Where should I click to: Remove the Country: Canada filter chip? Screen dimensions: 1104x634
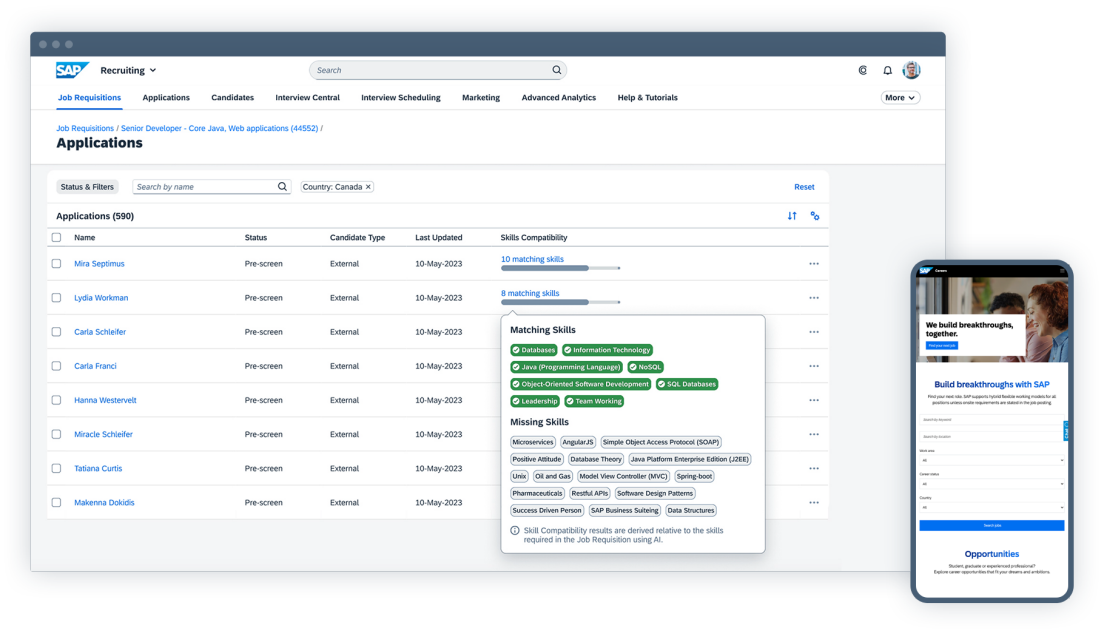point(367,186)
